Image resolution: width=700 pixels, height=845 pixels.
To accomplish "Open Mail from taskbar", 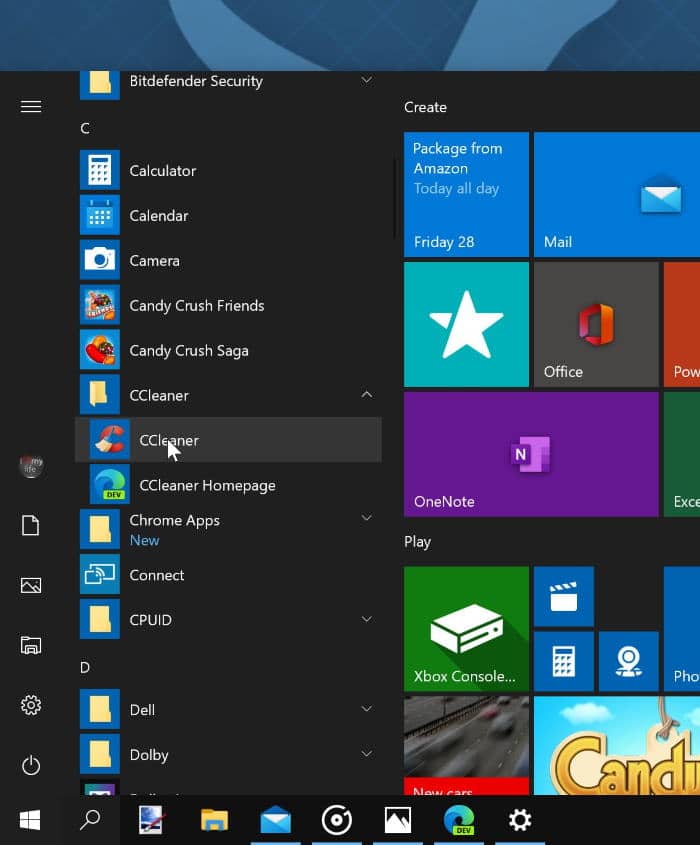I will (275, 820).
